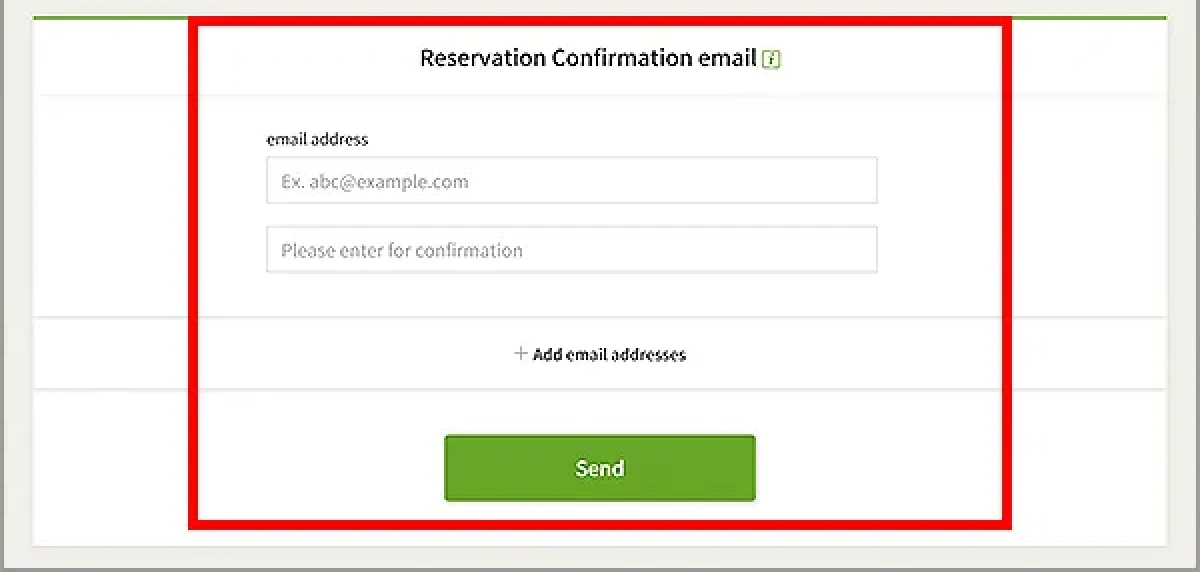Image resolution: width=1200 pixels, height=572 pixels.
Task: Place cursor in the first email field
Action: (x=571, y=181)
